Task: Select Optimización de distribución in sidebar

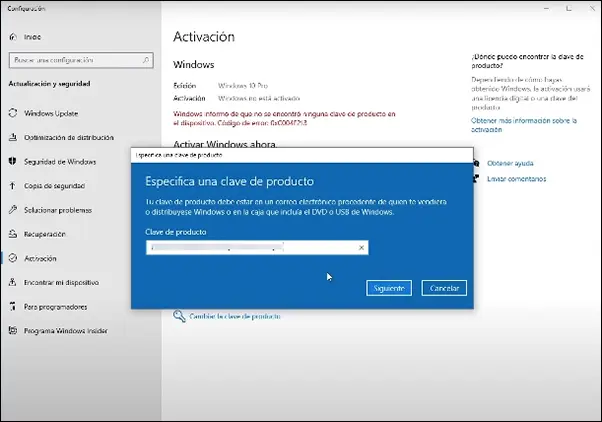Action: click(69, 137)
